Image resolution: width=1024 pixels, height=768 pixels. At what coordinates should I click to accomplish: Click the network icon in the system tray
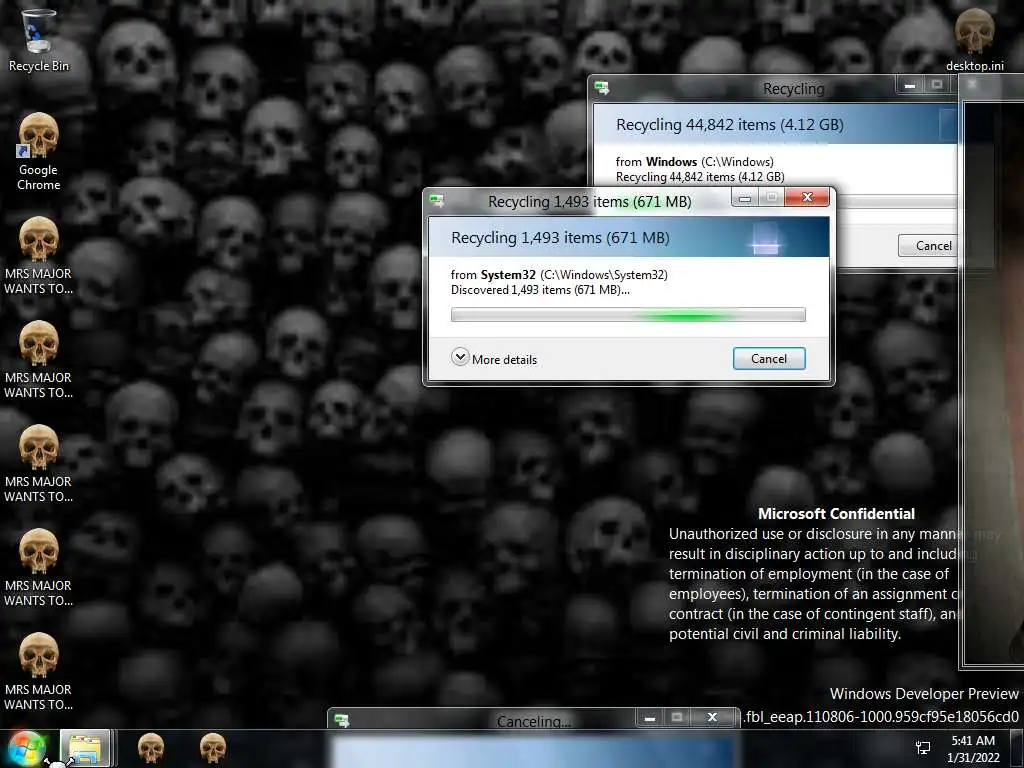[923, 748]
